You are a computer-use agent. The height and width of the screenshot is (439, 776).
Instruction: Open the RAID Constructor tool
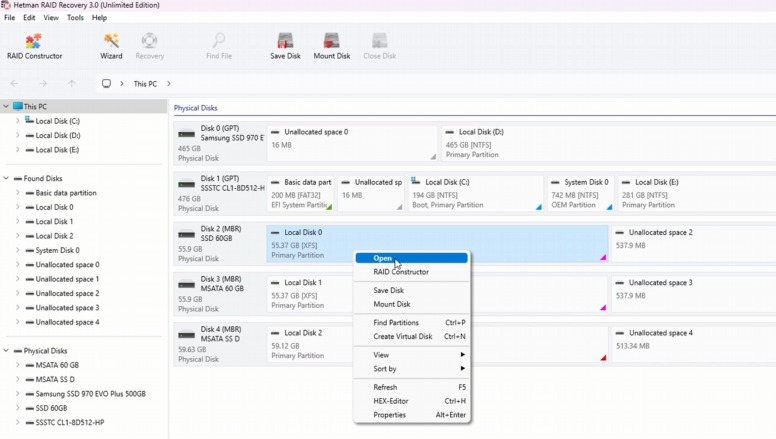click(x=34, y=47)
